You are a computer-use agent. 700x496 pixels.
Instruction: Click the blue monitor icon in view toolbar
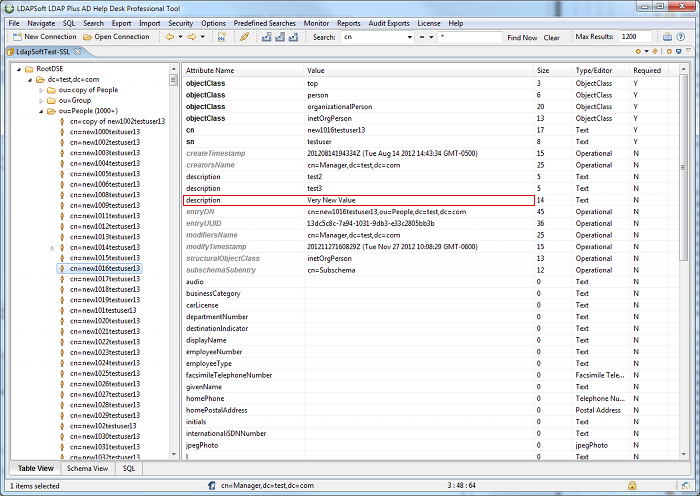tap(679, 51)
